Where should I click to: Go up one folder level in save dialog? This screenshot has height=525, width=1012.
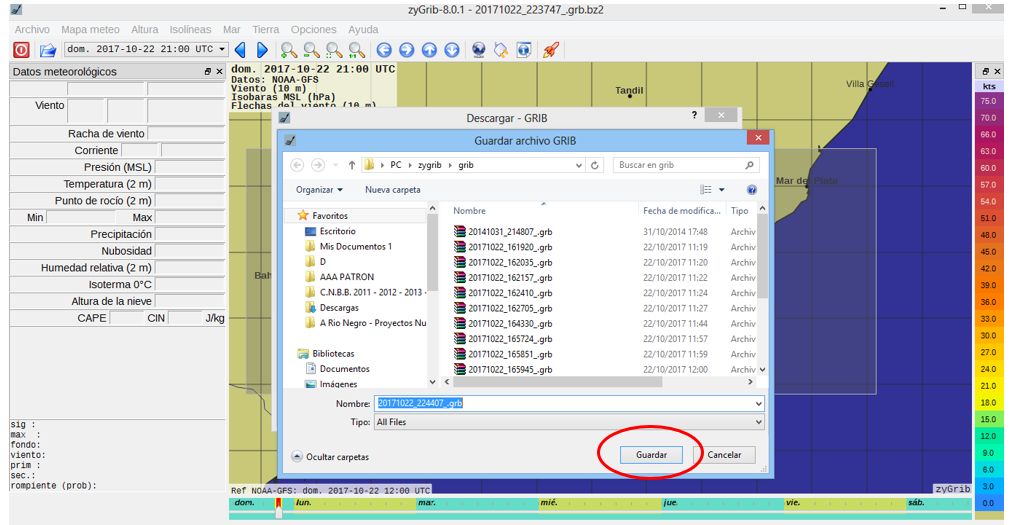352,165
